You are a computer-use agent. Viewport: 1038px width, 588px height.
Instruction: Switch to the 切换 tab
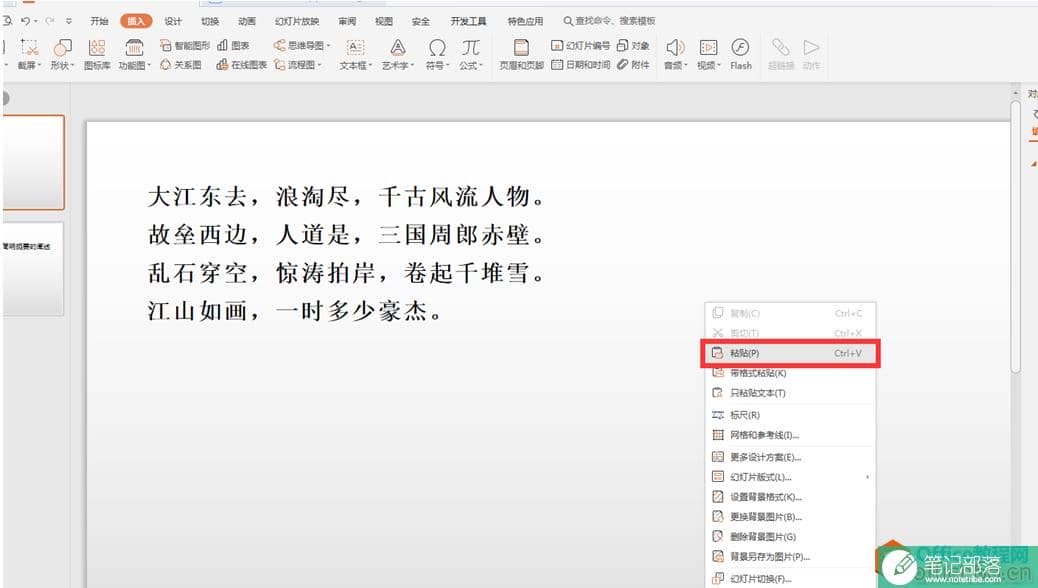point(210,21)
